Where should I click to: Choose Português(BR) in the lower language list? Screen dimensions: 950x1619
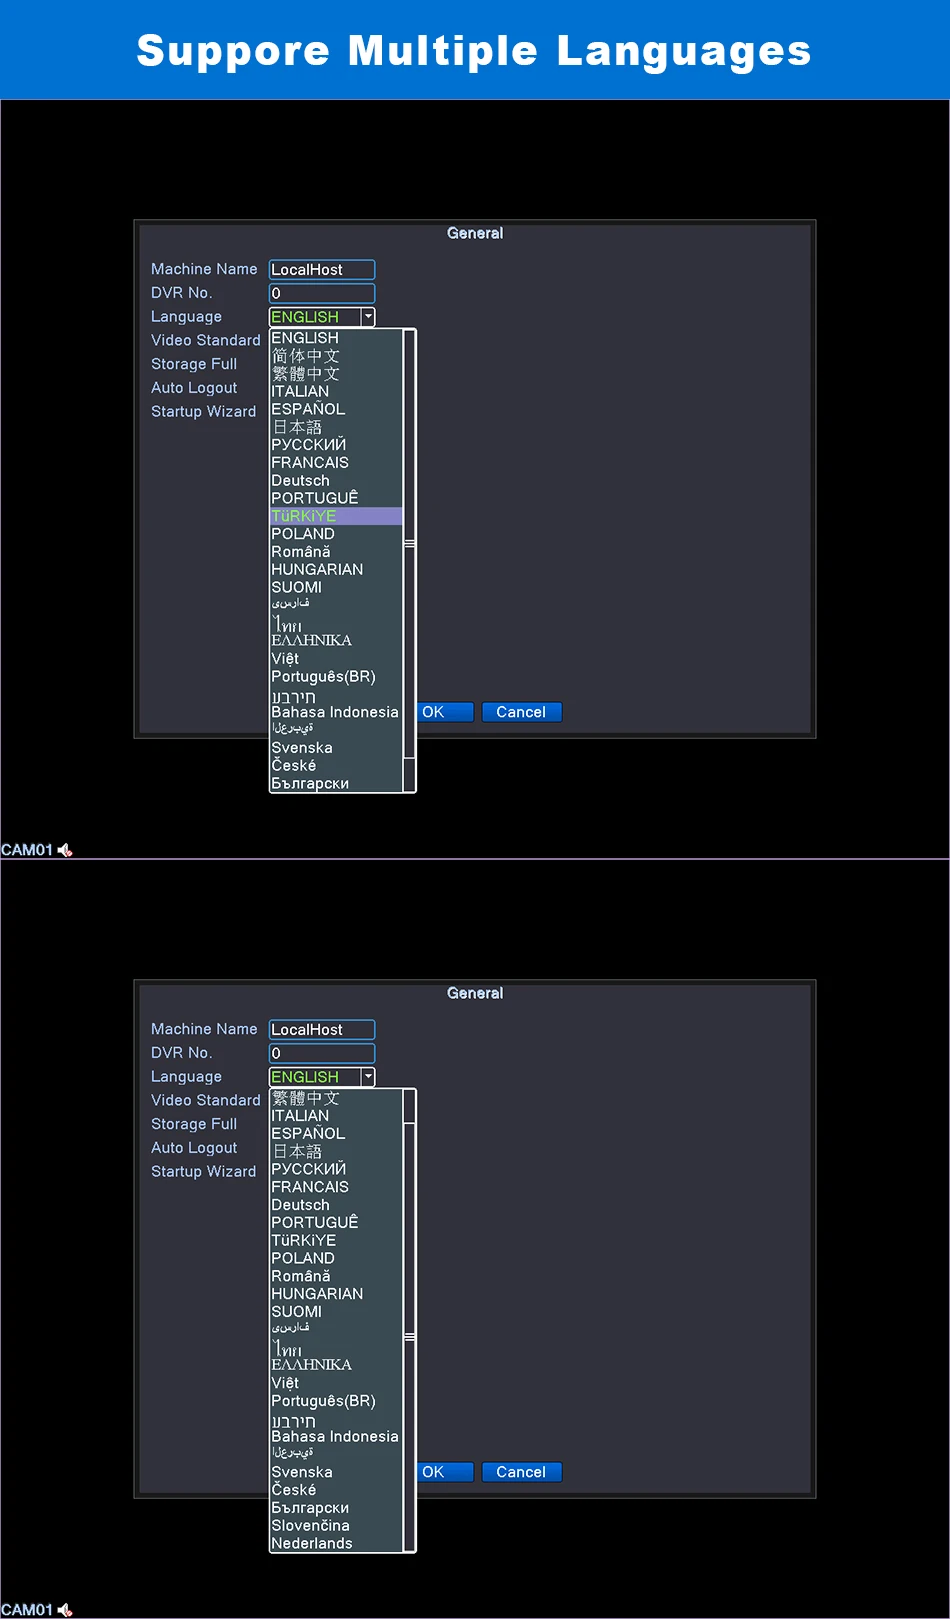[x=336, y=1401]
